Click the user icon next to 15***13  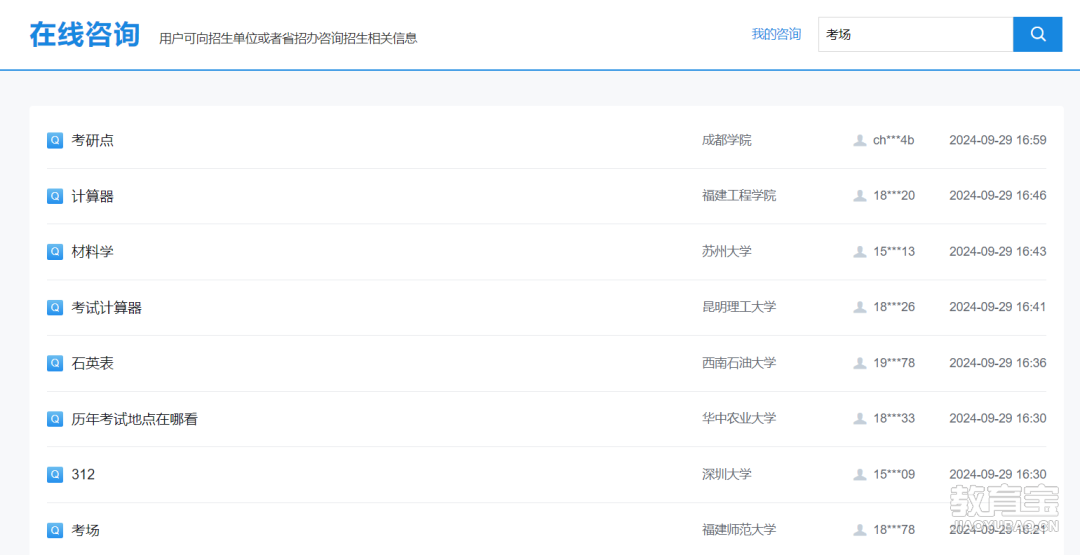[860, 252]
